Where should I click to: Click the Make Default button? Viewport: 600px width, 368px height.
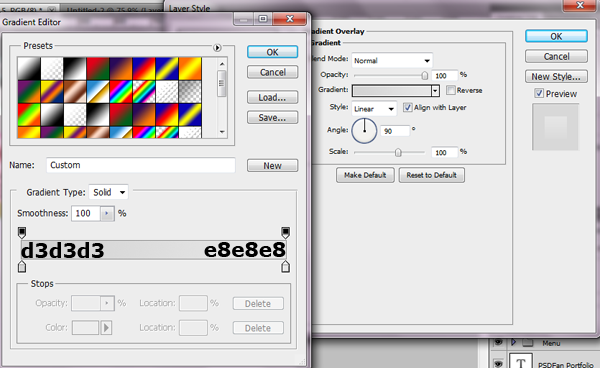tap(365, 175)
